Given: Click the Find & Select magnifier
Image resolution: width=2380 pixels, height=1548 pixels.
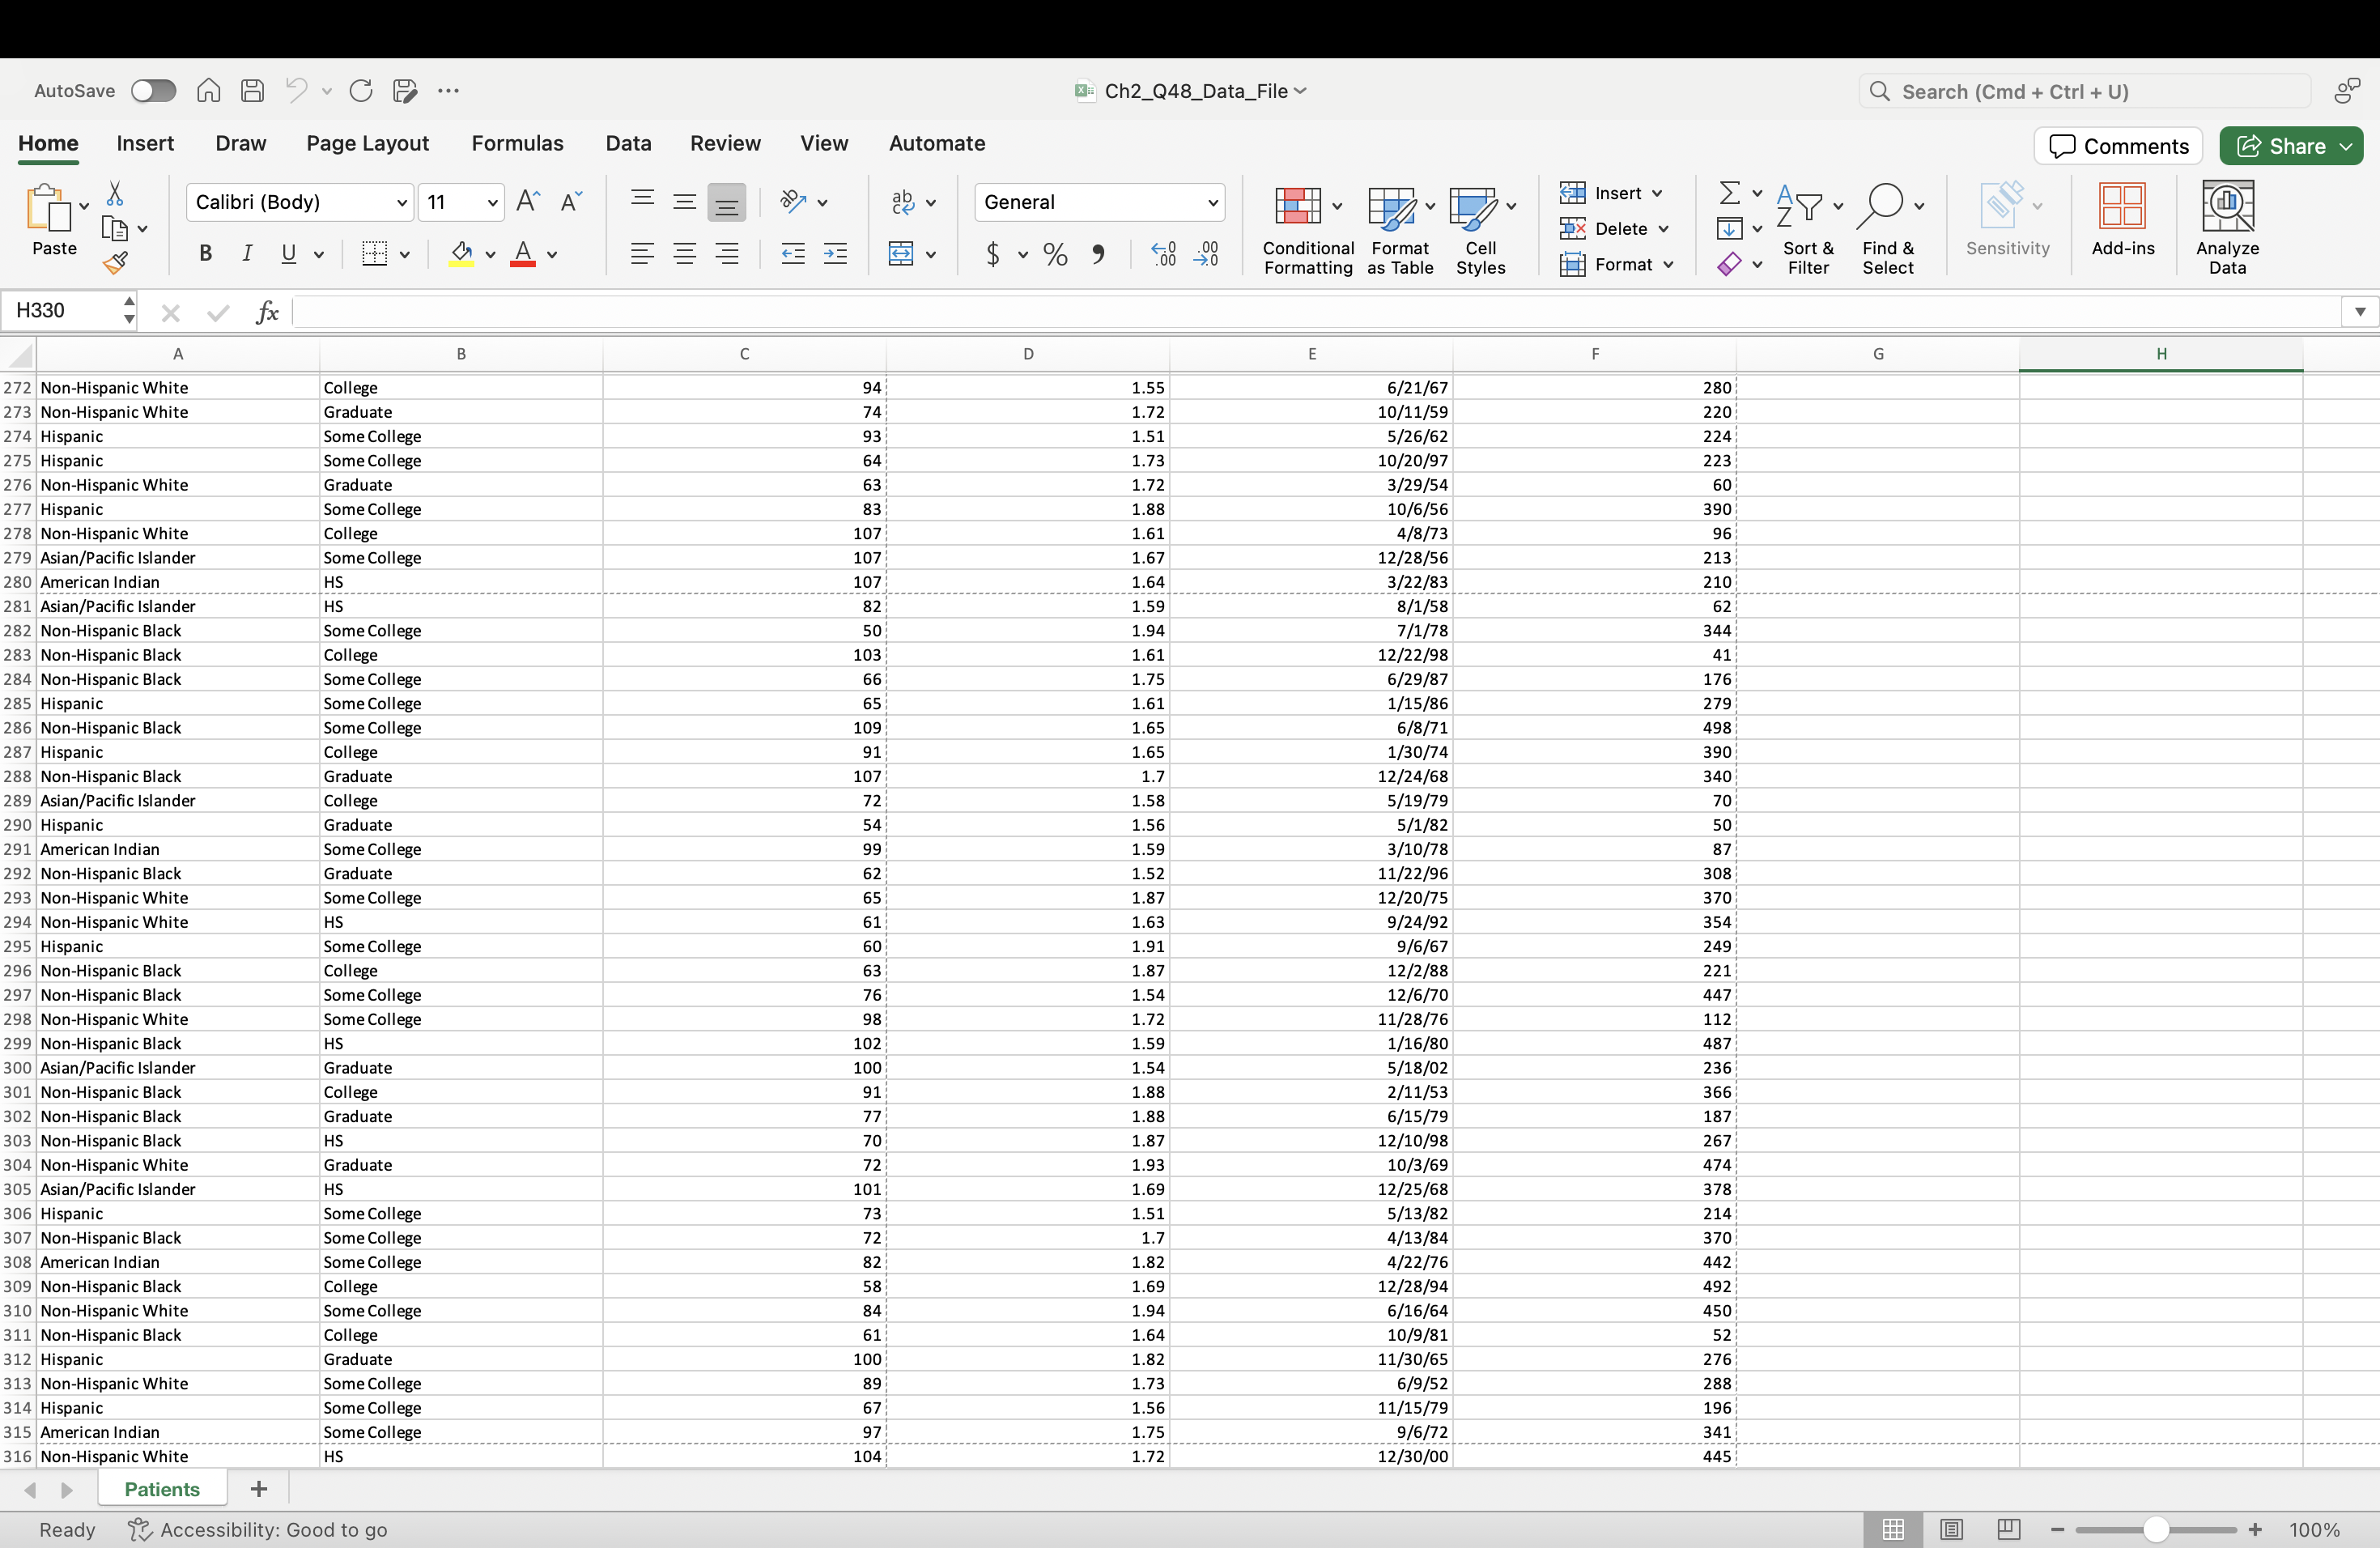Looking at the screenshot, I should coord(1887,228).
